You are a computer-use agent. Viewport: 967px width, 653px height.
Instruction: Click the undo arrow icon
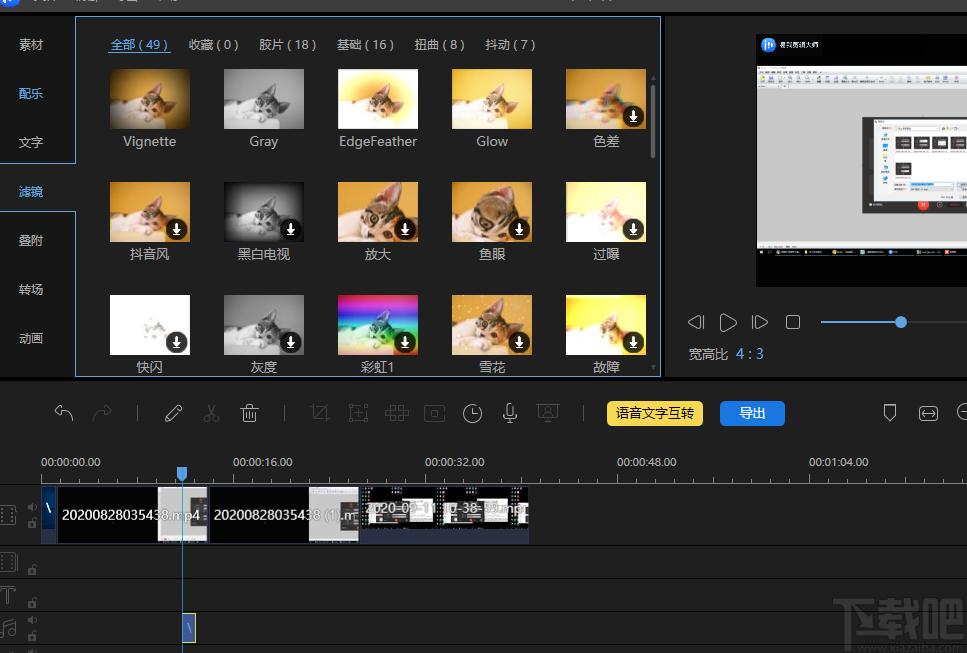coord(64,413)
